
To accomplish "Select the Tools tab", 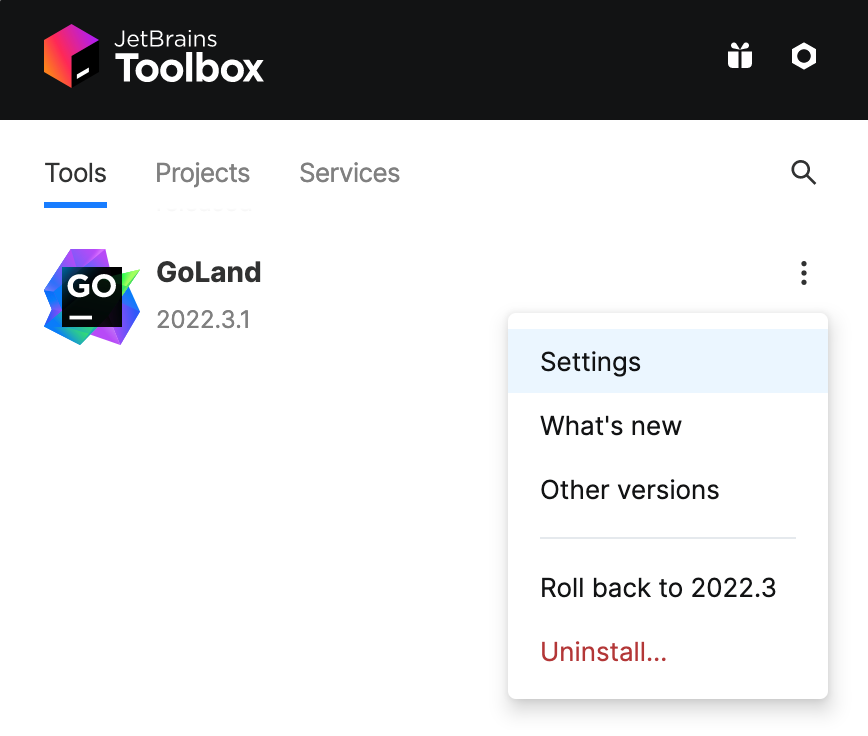I will 75,172.
